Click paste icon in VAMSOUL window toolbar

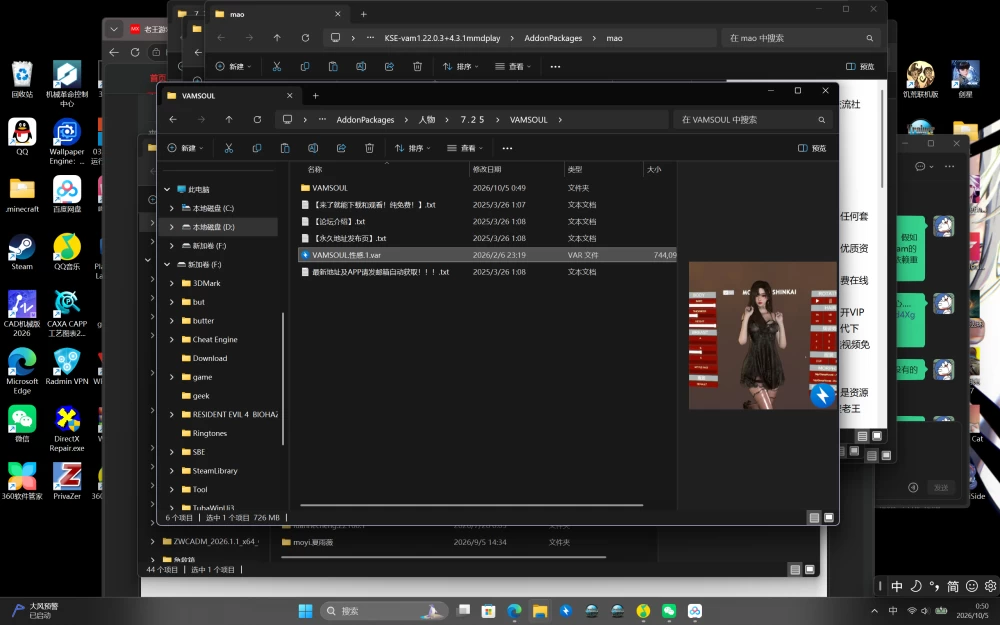pyautogui.click(x=285, y=148)
